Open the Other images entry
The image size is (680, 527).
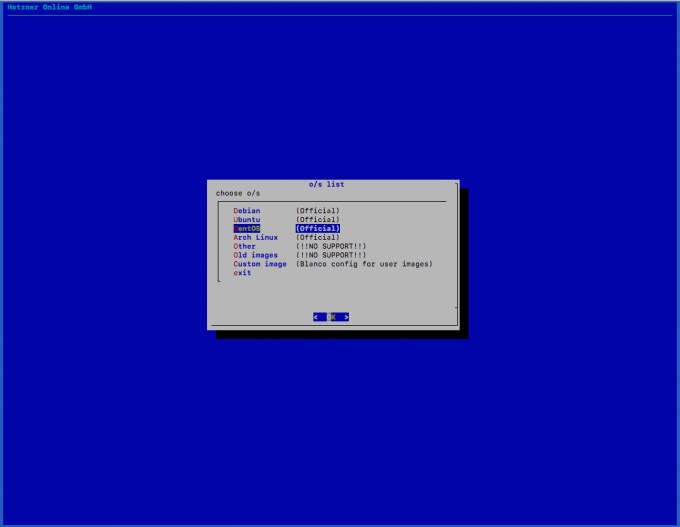(245, 246)
